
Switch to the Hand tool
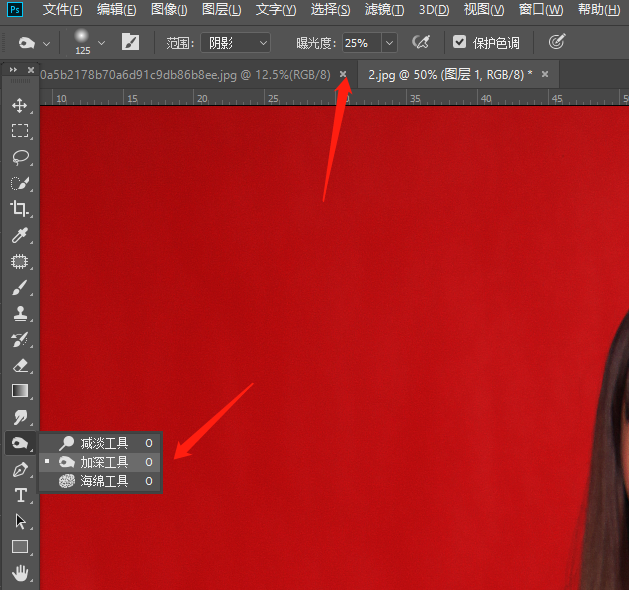19,573
